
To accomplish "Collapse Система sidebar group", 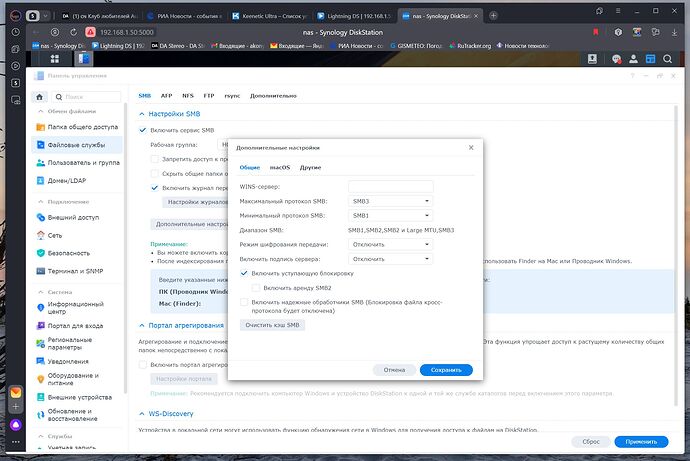I will (40, 292).
